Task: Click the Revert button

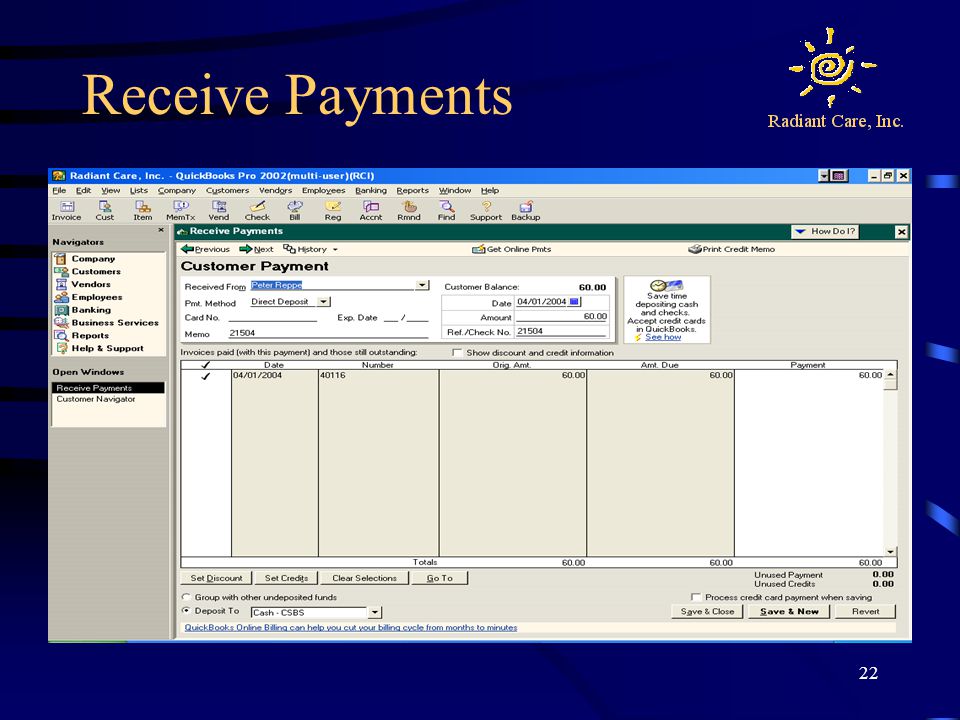Action: (x=865, y=611)
